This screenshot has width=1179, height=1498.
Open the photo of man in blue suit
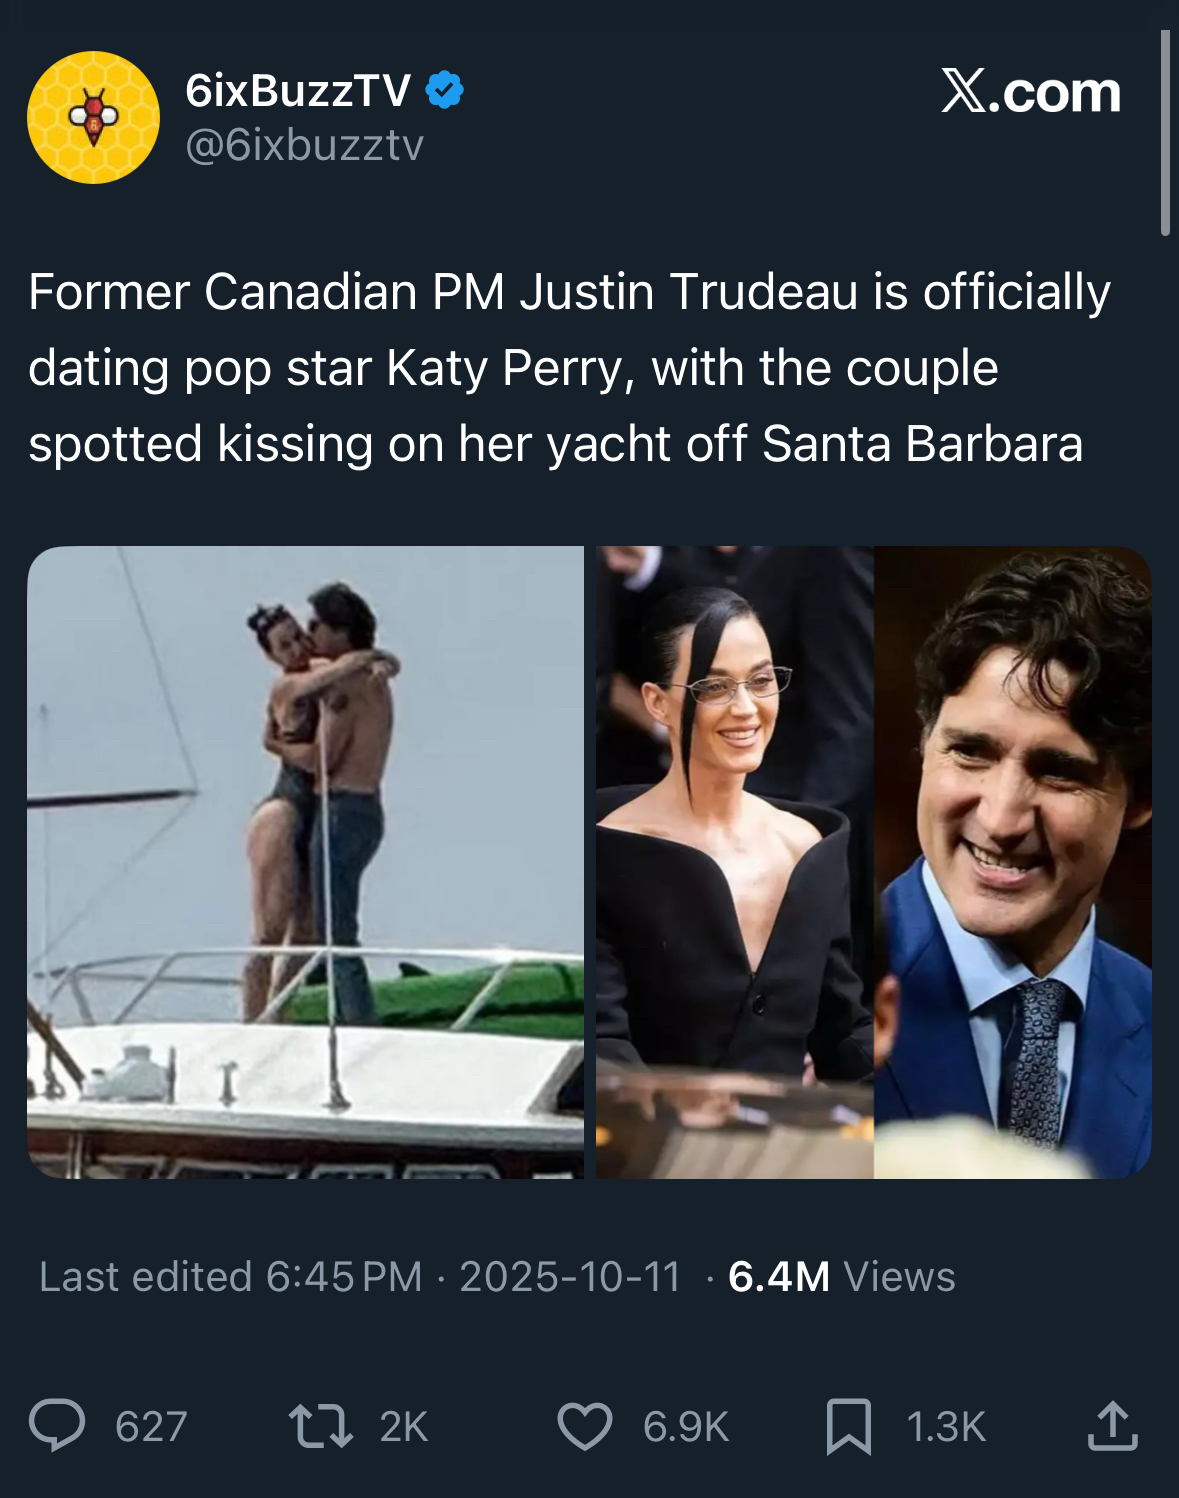click(1013, 862)
